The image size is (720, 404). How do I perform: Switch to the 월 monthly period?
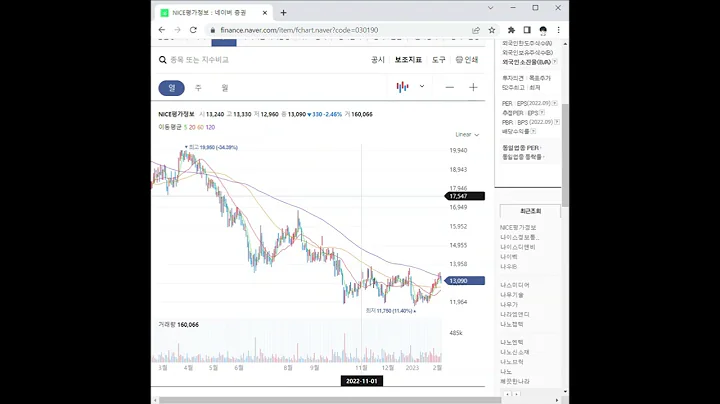(x=225, y=88)
